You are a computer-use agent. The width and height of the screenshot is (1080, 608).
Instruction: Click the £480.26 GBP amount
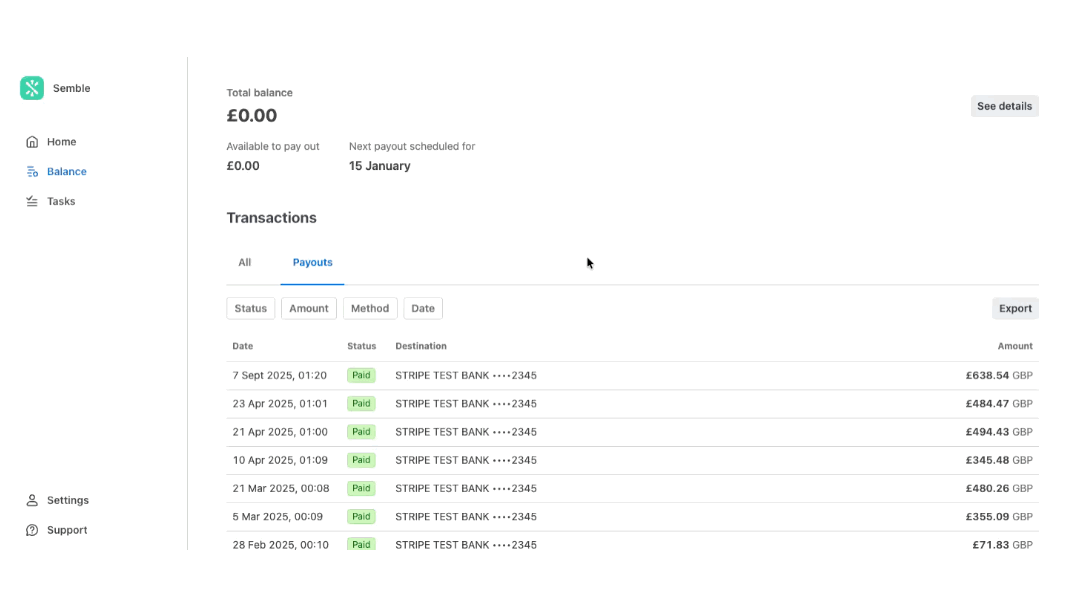coord(999,489)
